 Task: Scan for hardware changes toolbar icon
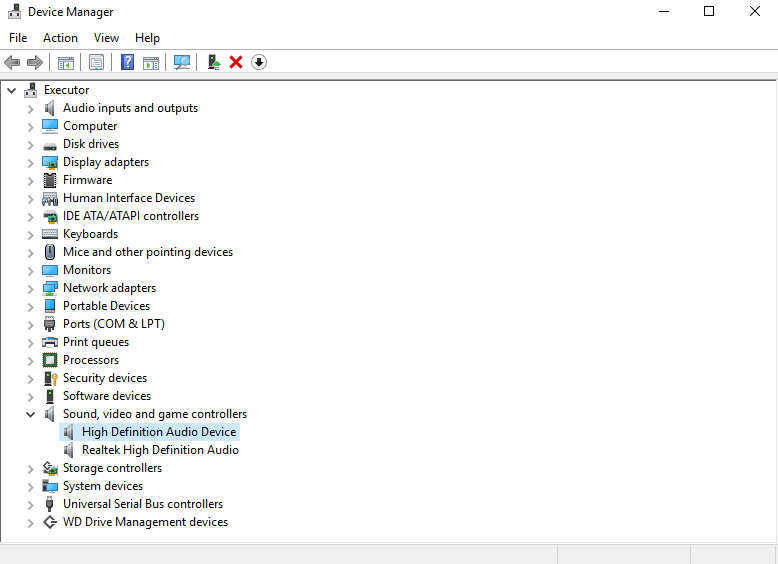tap(182, 63)
